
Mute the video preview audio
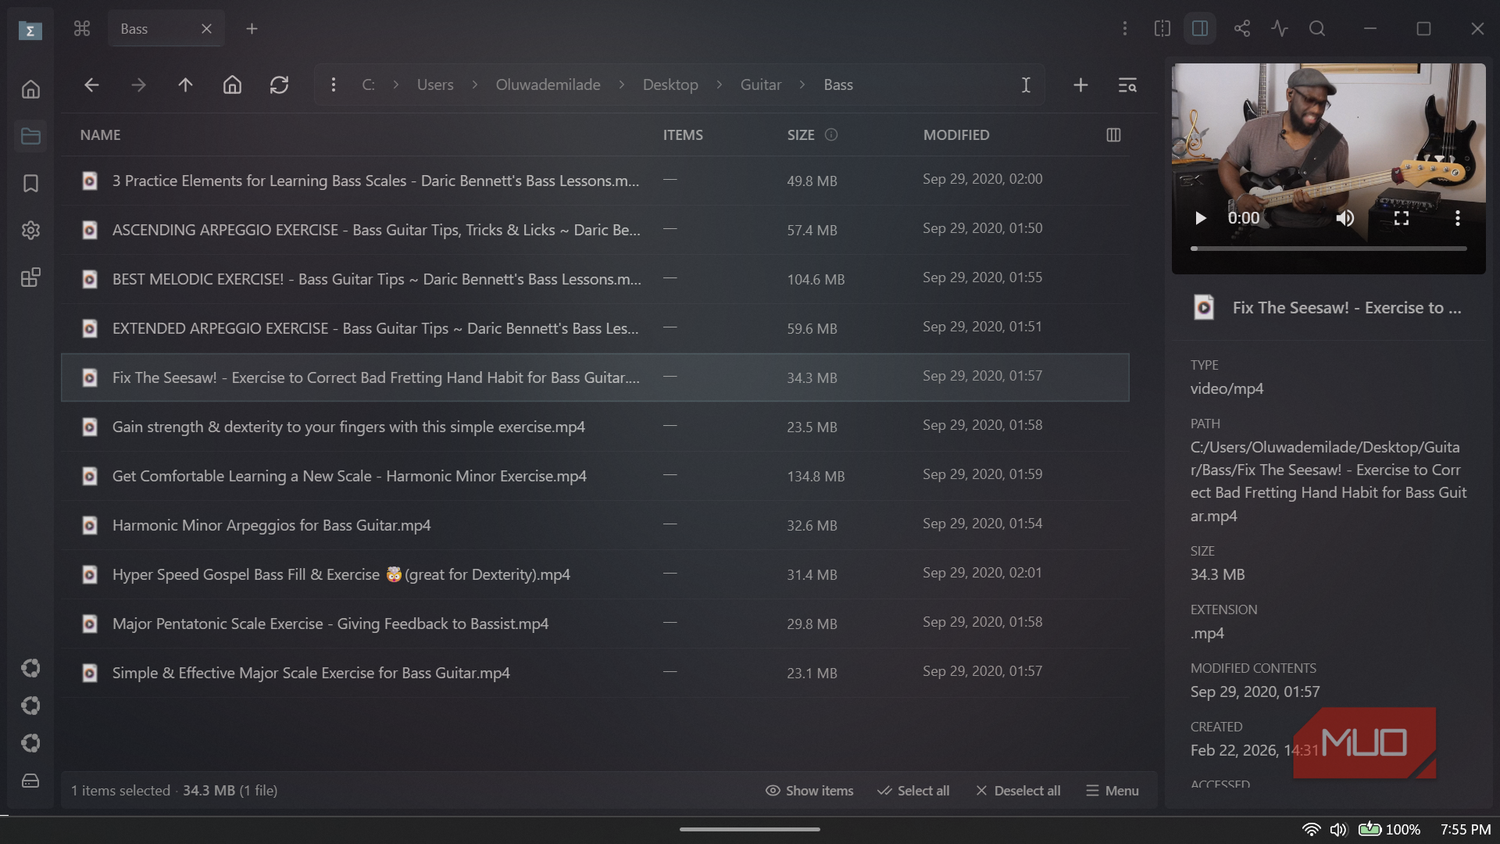pyautogui.click(x=1345, y=218)
